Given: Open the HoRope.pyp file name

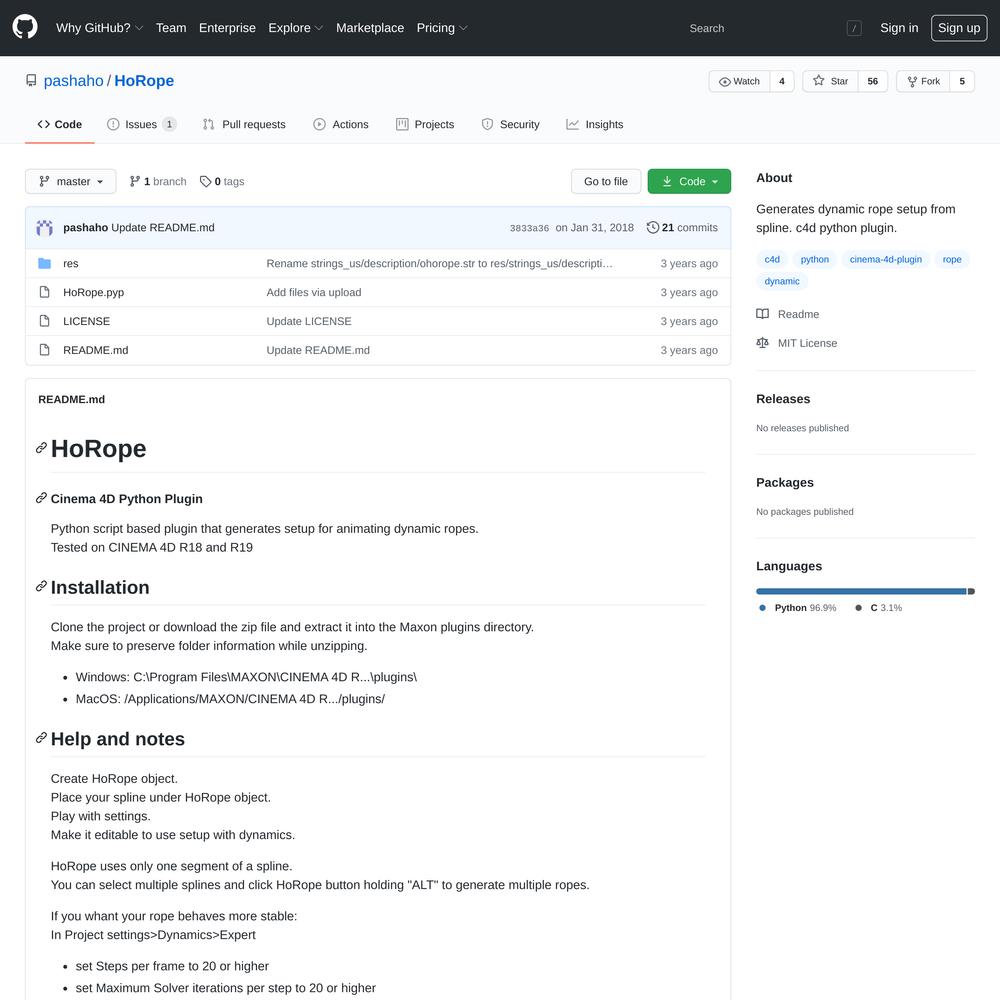Looking at the screenshot, I should (x=94, y=292).
